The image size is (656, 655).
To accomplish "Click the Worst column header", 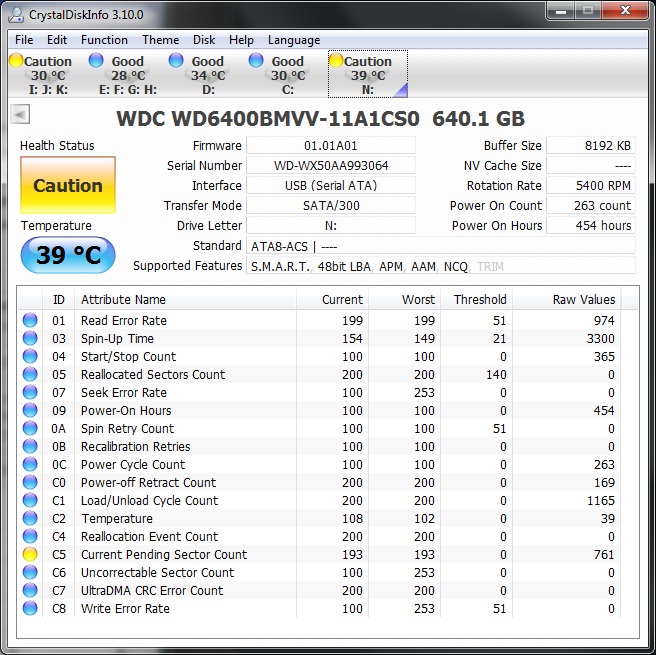I will (405, 299).
